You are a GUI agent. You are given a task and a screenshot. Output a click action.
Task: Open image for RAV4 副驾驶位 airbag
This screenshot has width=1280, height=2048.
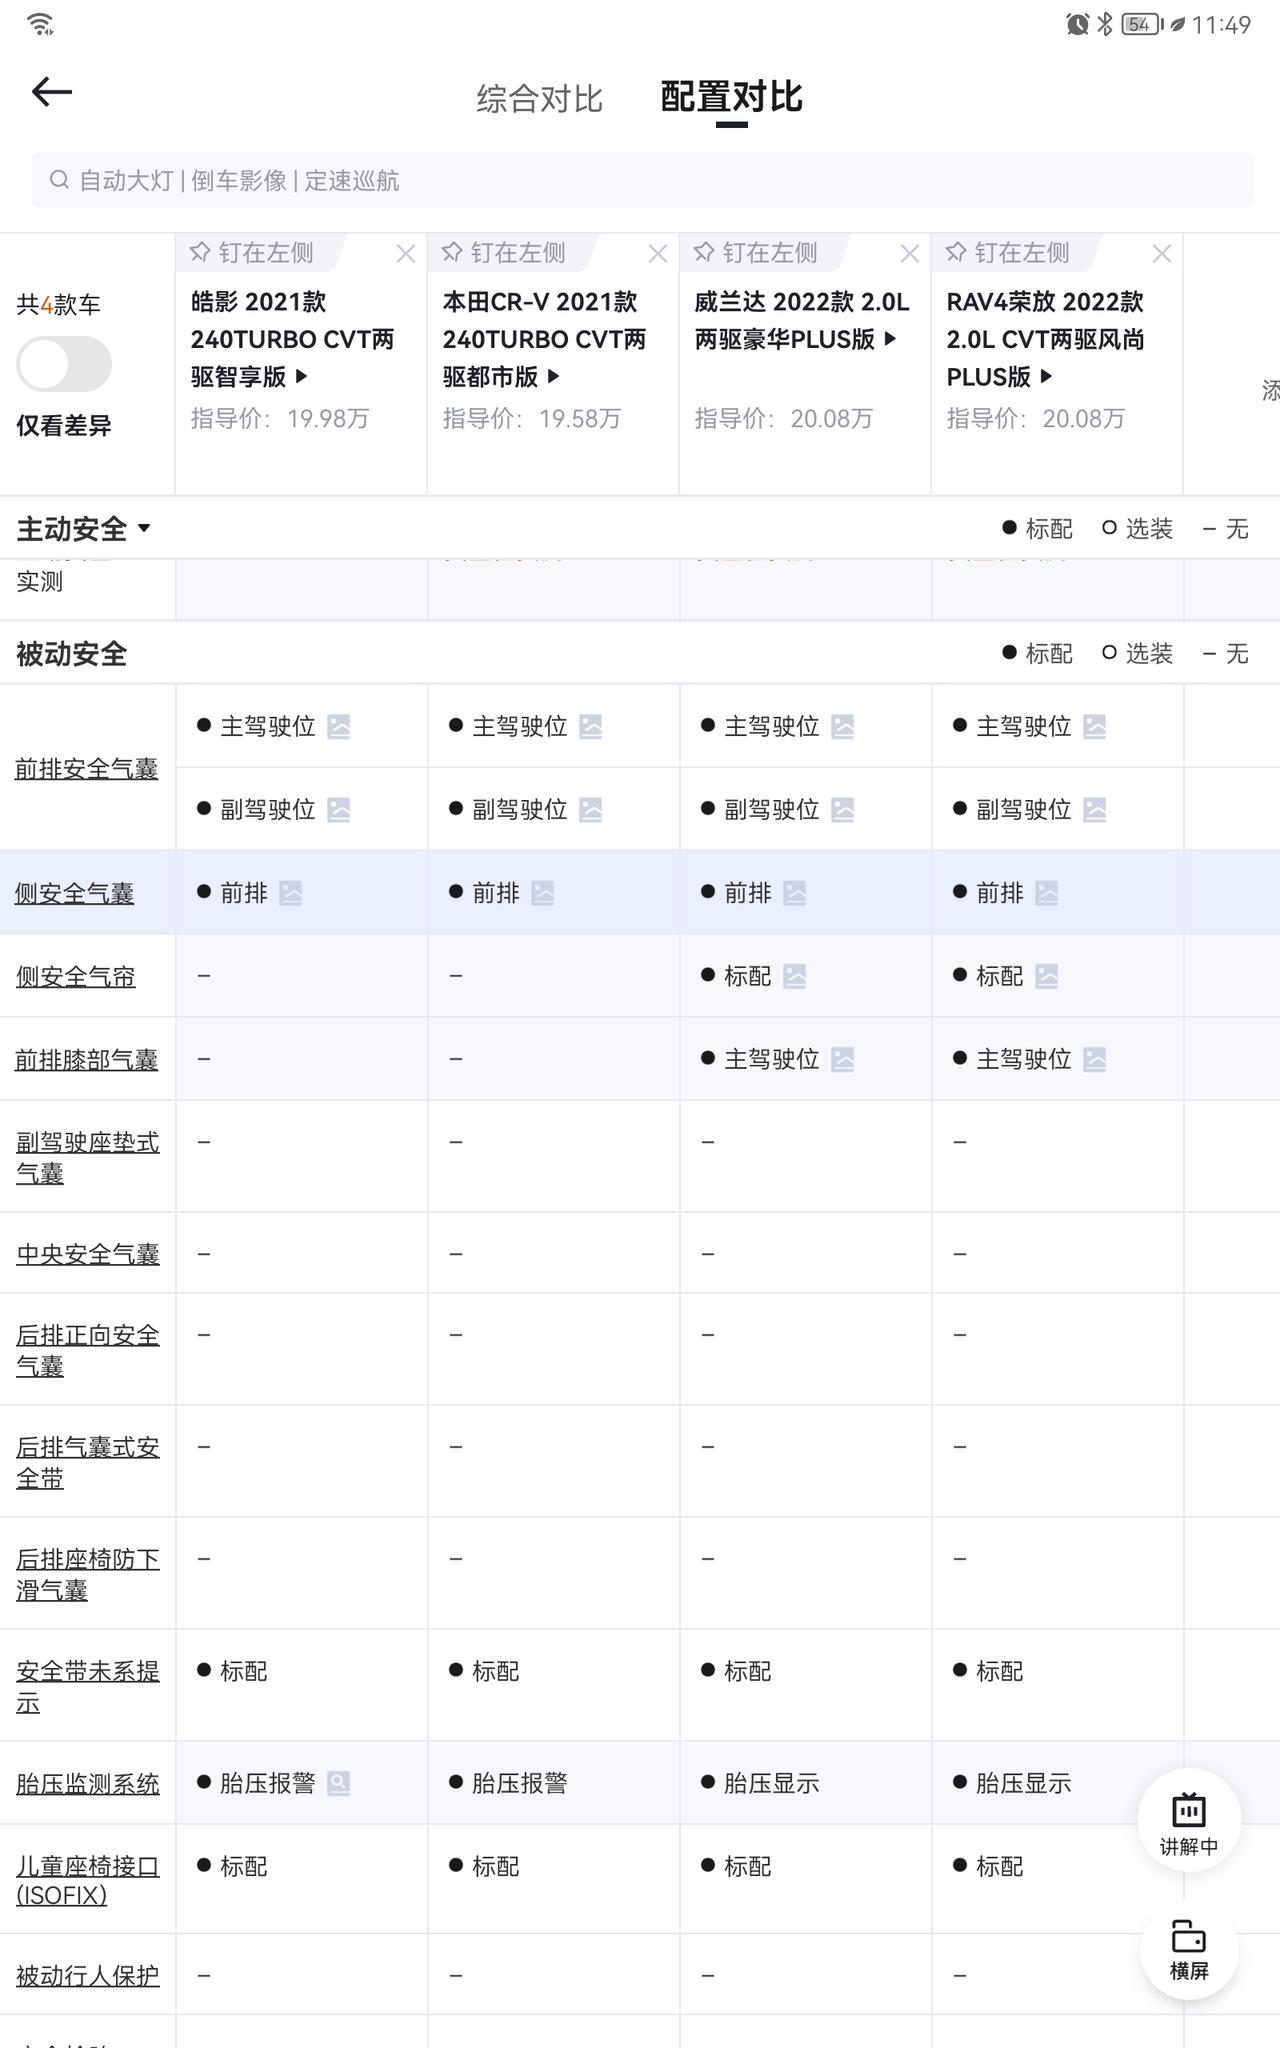(x=1095, y=810)
